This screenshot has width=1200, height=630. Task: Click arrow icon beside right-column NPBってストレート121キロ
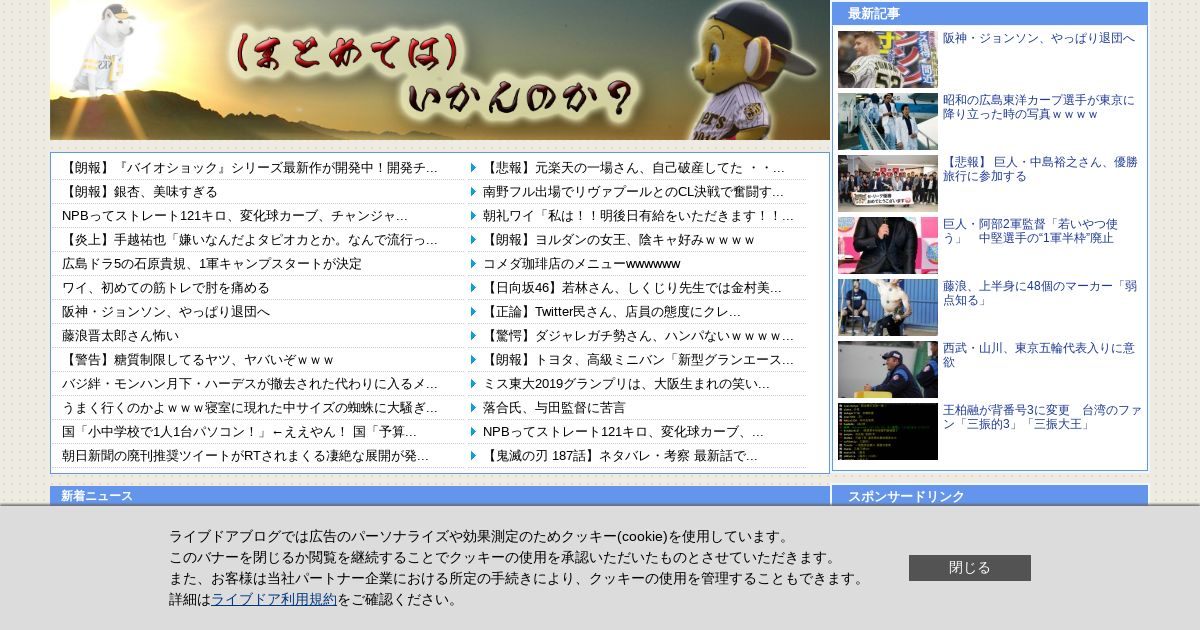tap(474, 431)
